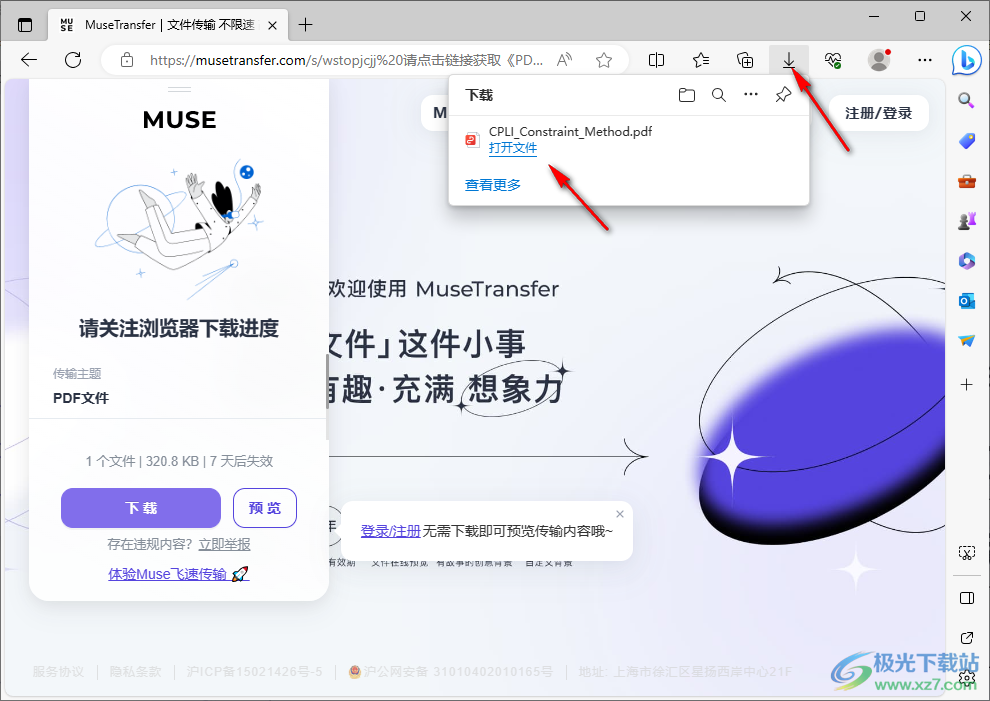
Task: Click 打开文件 to open the PDF
Action: click(x=513, y=147)
